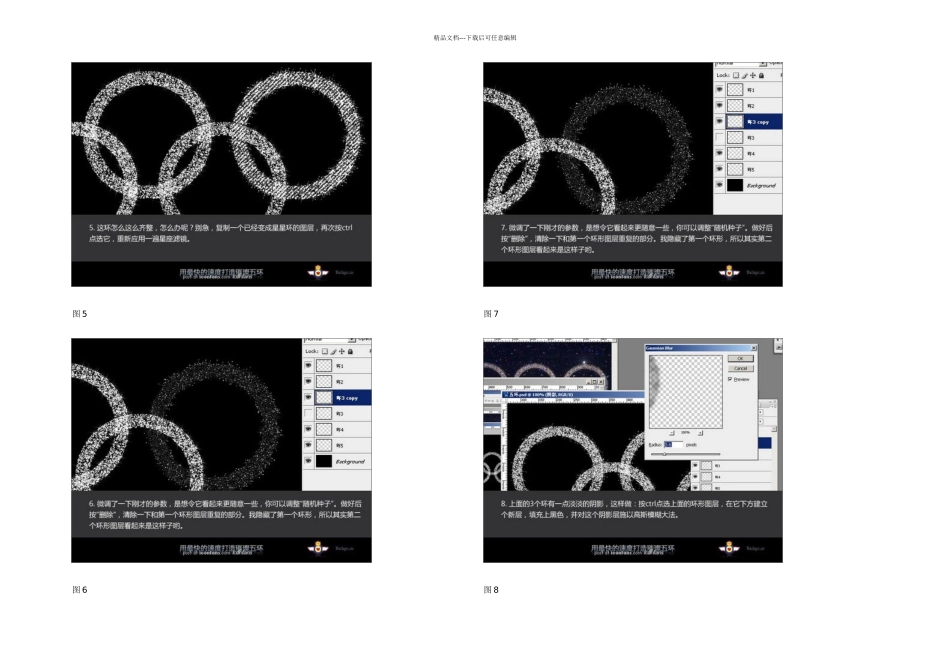Click zoom-out minus button under Gaussian Blur preview

click(672, 433)
